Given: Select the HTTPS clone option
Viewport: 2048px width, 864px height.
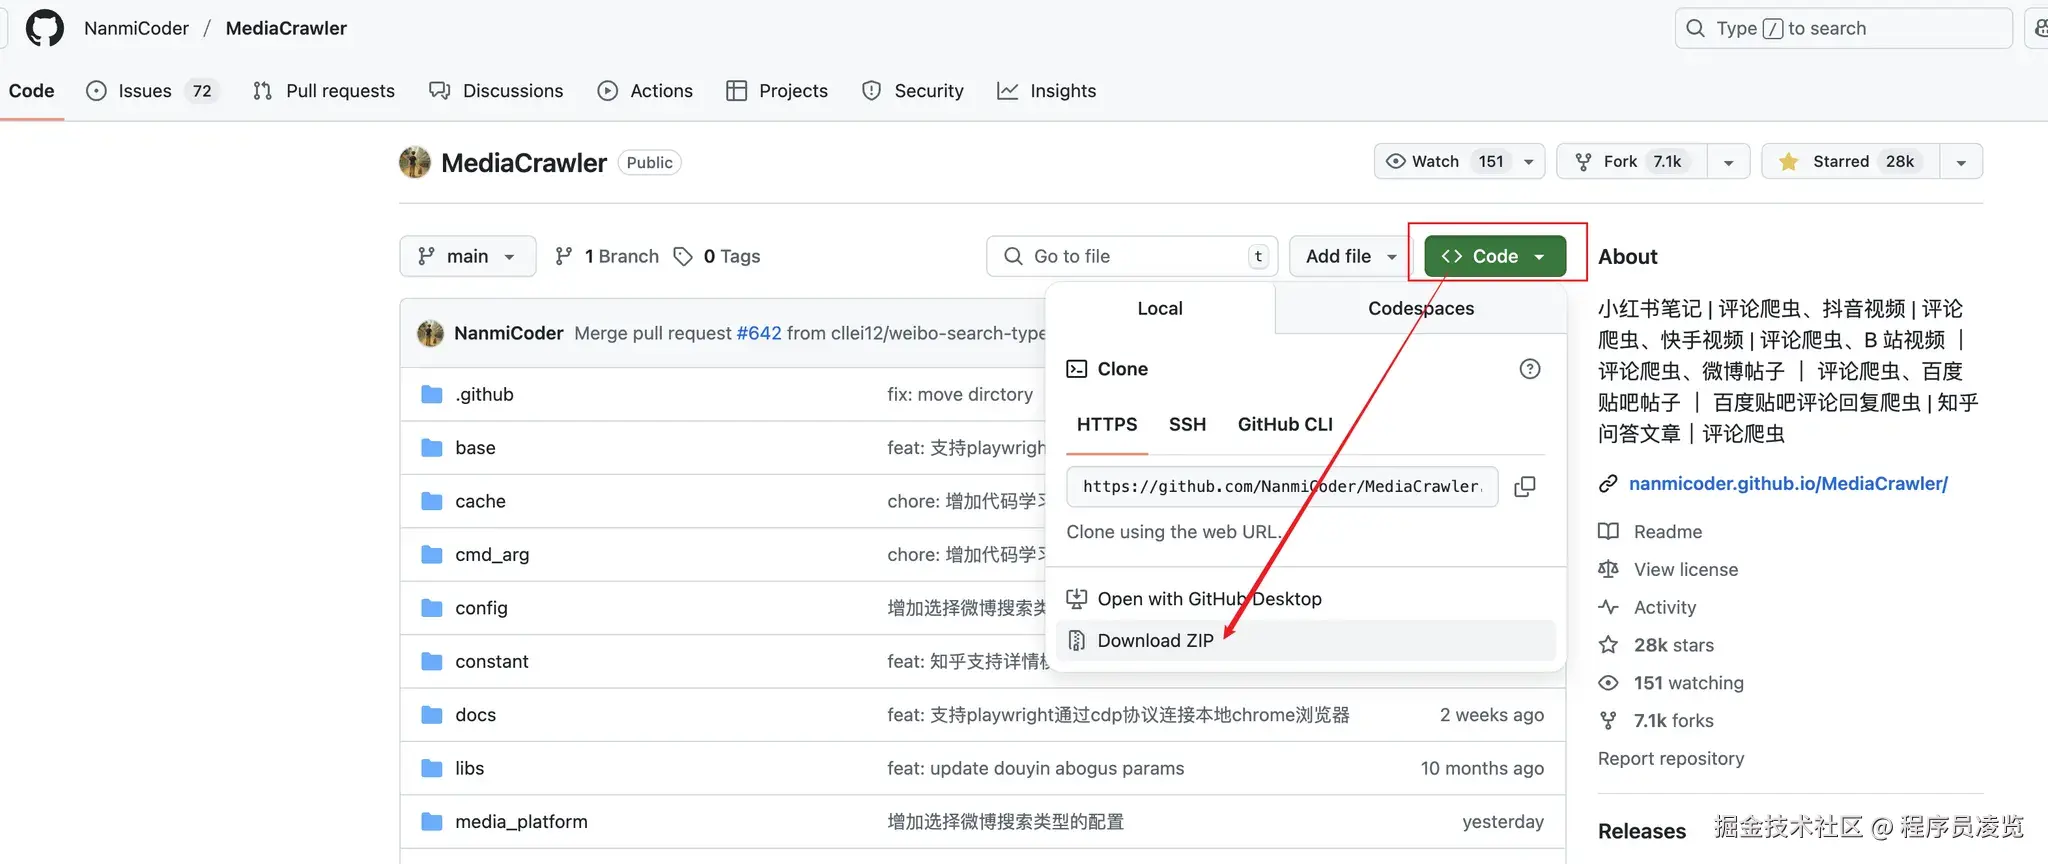Looking at the screenshot, I should (1107, 424).
